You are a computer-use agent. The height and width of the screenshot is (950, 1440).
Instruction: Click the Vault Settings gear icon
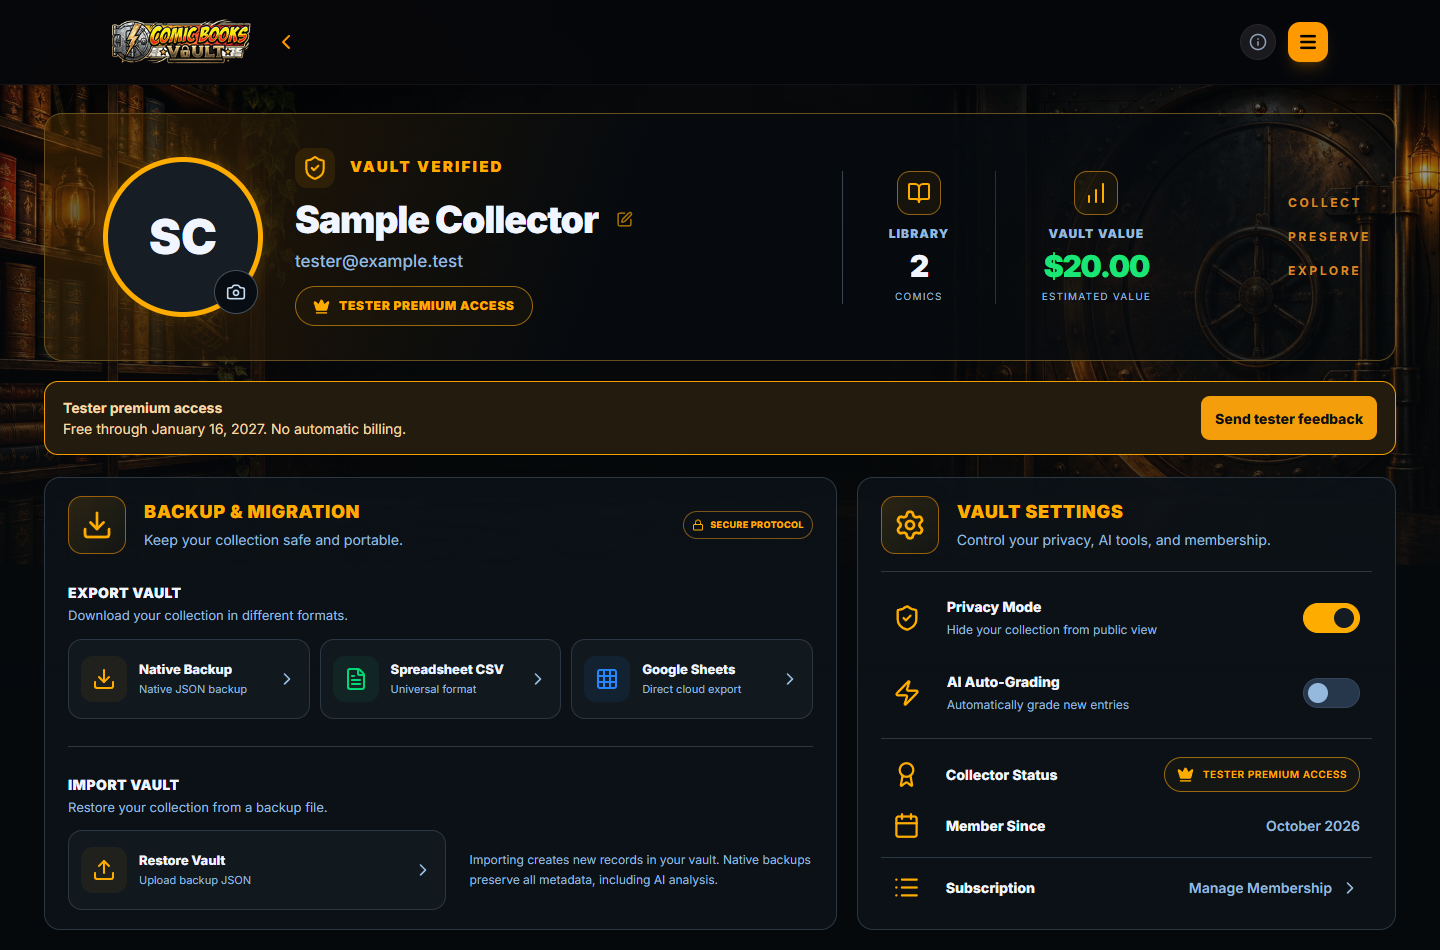tap(910, 525)
